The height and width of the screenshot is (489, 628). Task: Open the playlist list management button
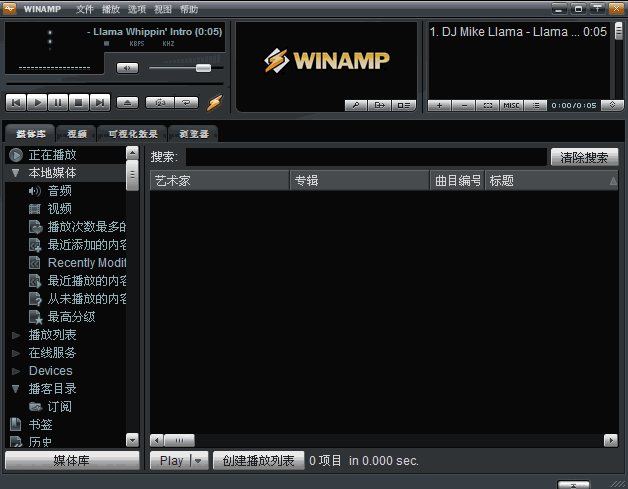coord(535,105)
